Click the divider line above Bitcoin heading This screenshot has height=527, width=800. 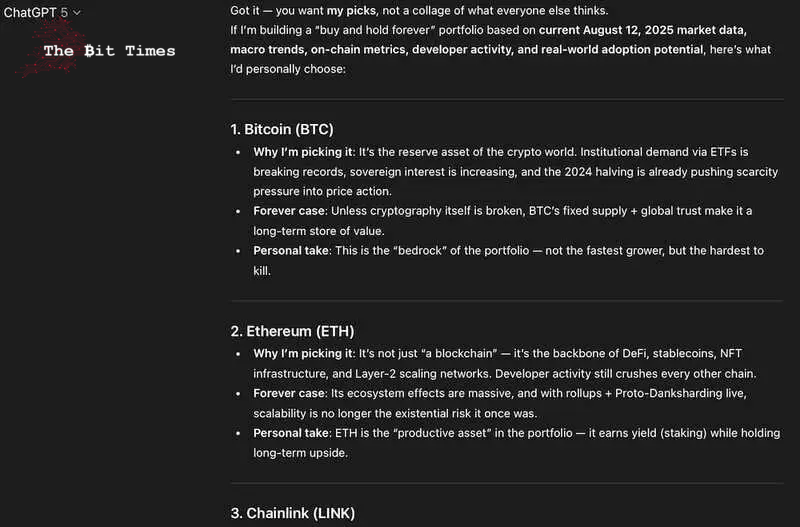coord(507,99)
